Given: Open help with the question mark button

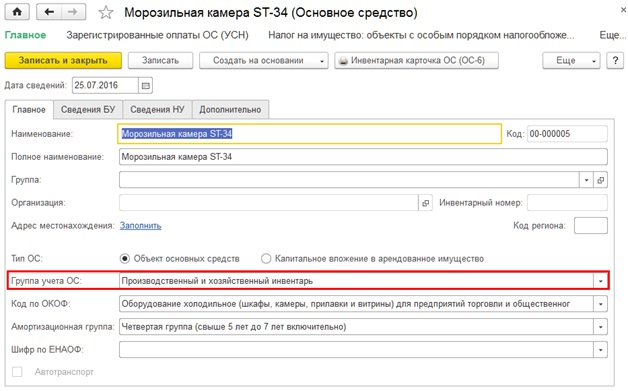Looking at the screenshot, I should pyautogui.click(x=615, y=60).
